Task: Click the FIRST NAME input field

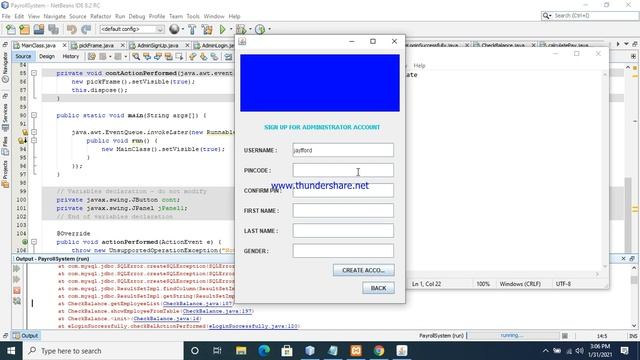Action: [343, 211]
